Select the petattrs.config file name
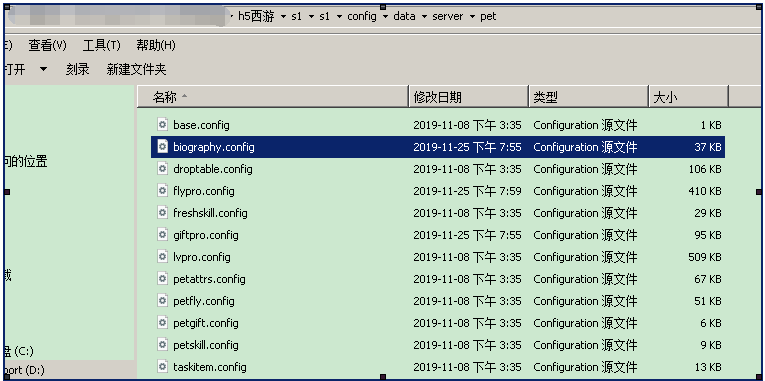 click(x=209, y=279)
